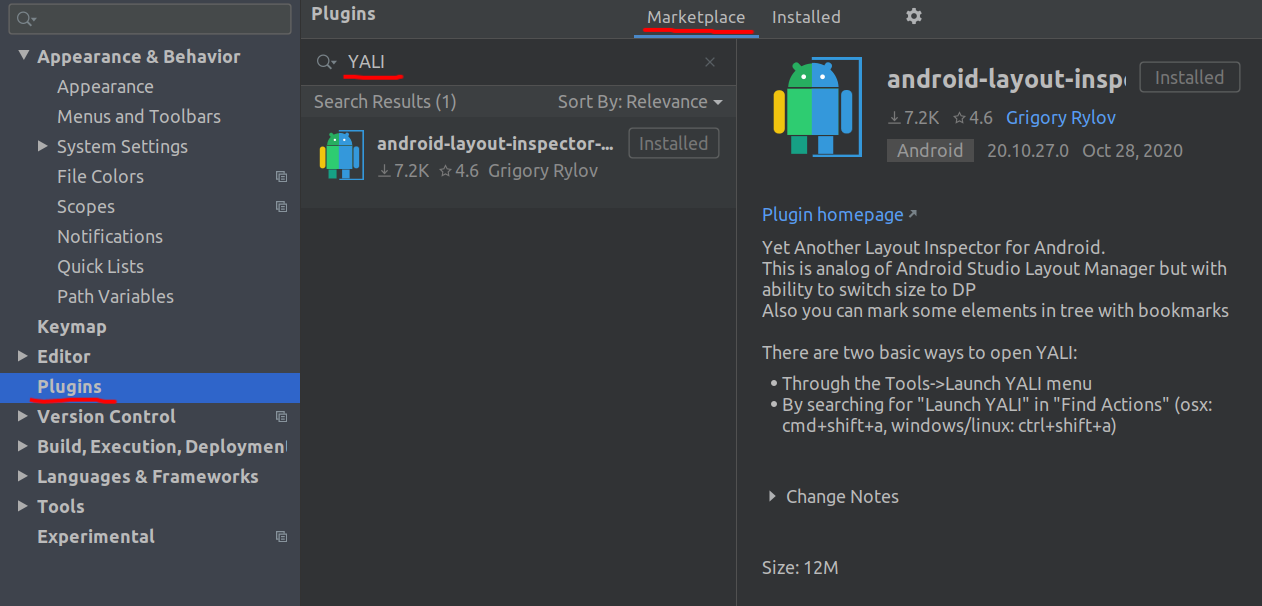Click the android-layout-inspector icon in search results
This screenshot has height=606, width=1262.
coord(340,155)
